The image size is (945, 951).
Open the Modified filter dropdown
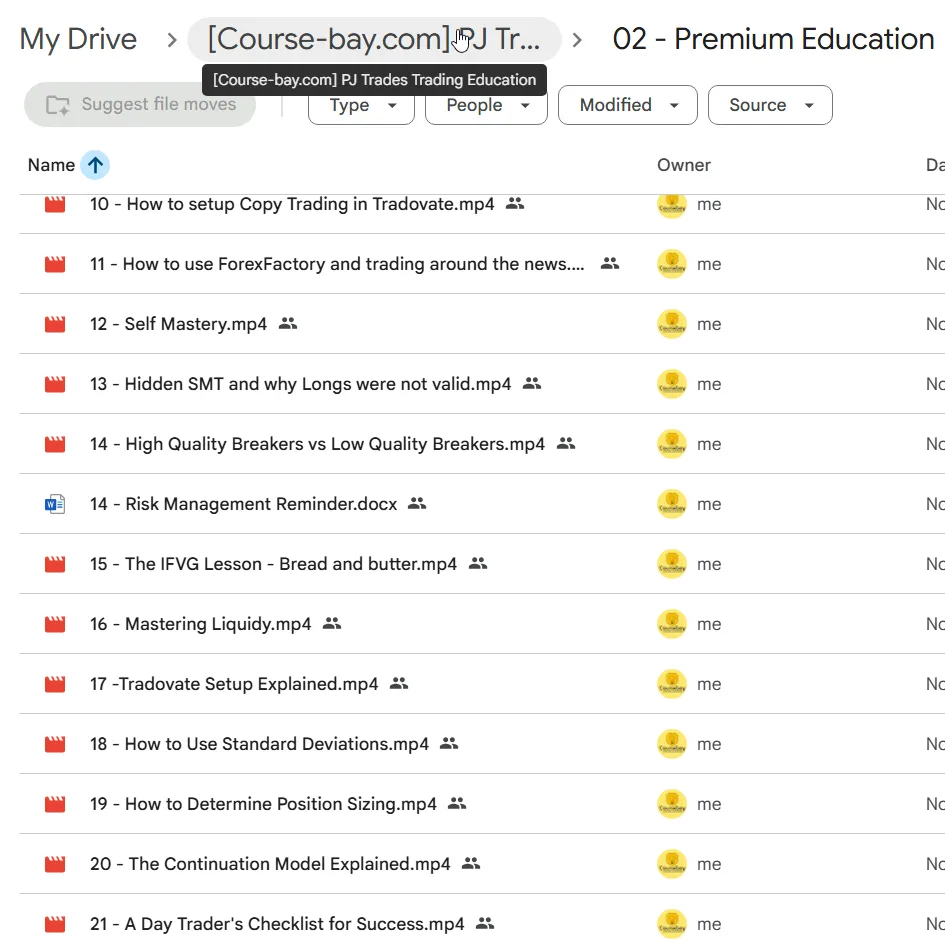coord(628,105)
